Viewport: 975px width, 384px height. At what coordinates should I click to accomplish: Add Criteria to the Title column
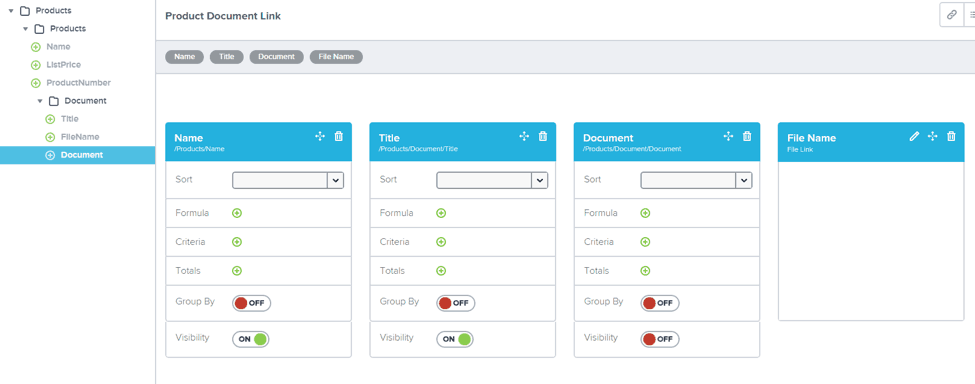[x=441, y=242]
